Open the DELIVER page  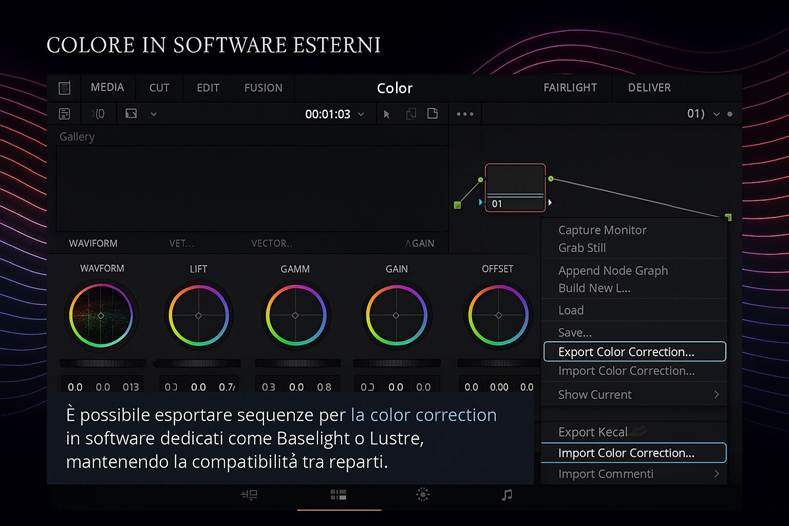tap(649, 88)
